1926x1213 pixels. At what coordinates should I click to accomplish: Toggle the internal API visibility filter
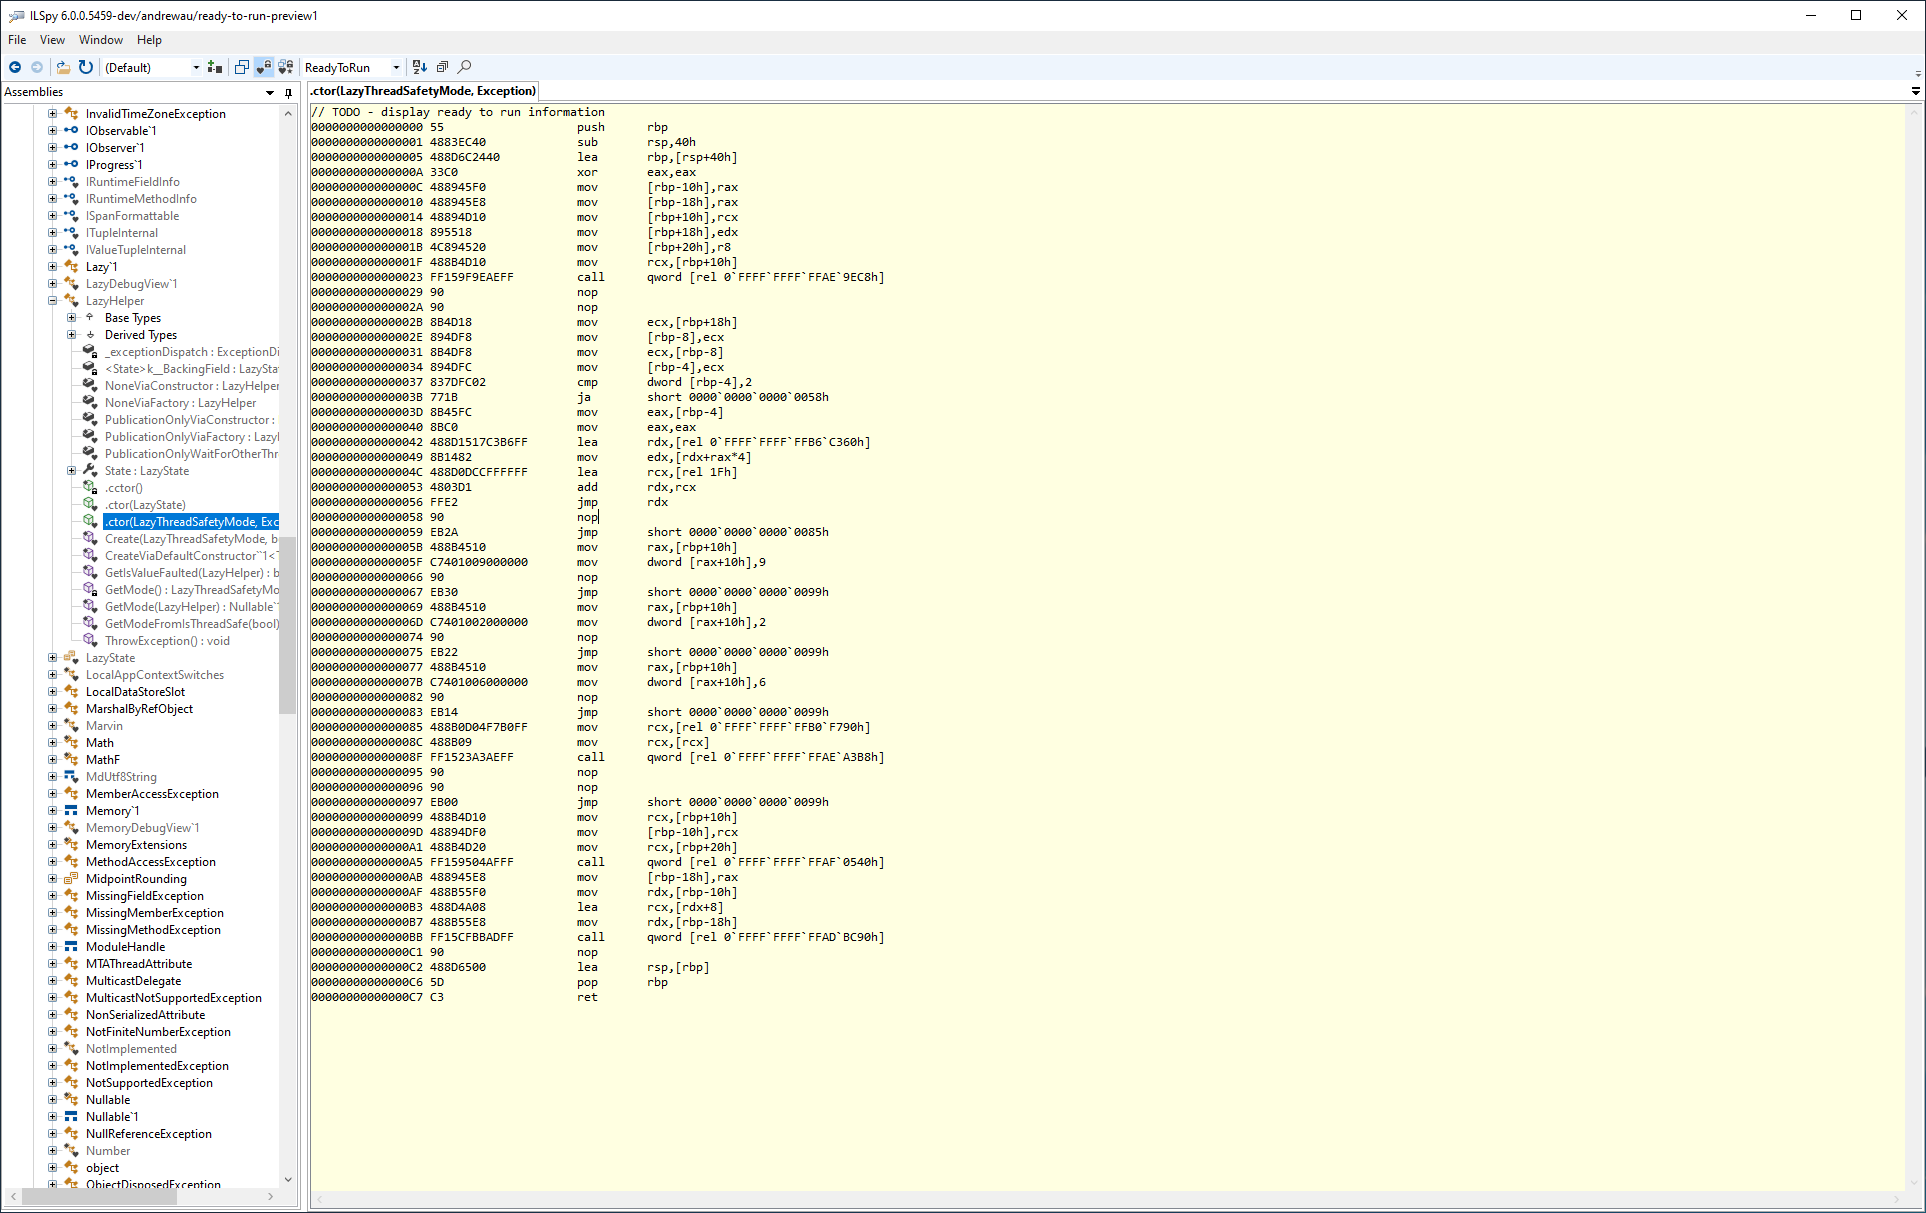click(264, 67)
